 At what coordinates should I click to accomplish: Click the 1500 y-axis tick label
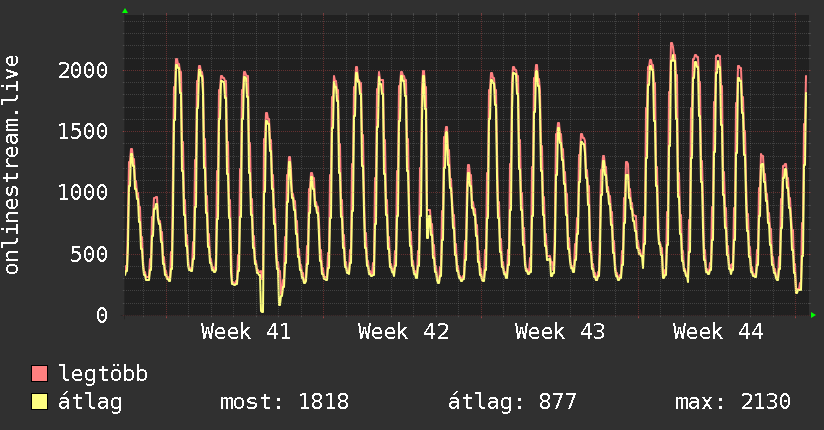point(83,131)
